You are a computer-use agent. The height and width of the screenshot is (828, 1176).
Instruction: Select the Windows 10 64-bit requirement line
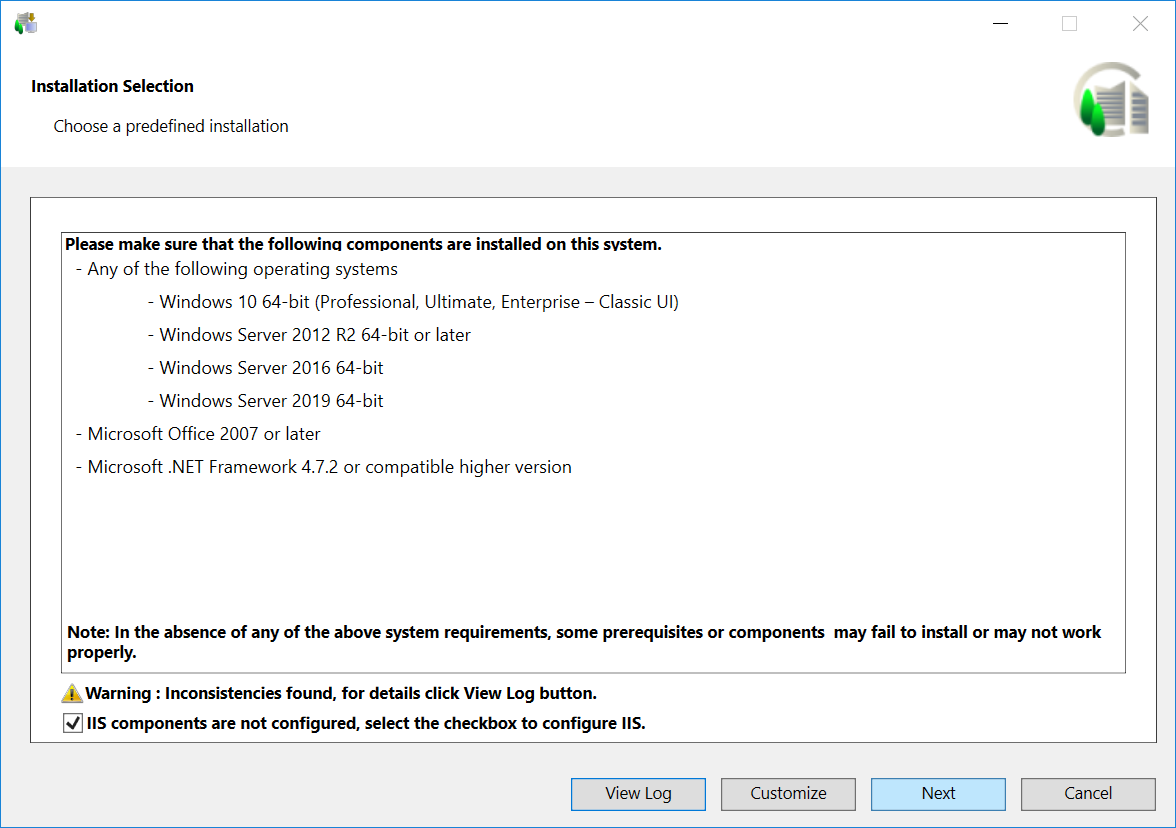(419, 302)
